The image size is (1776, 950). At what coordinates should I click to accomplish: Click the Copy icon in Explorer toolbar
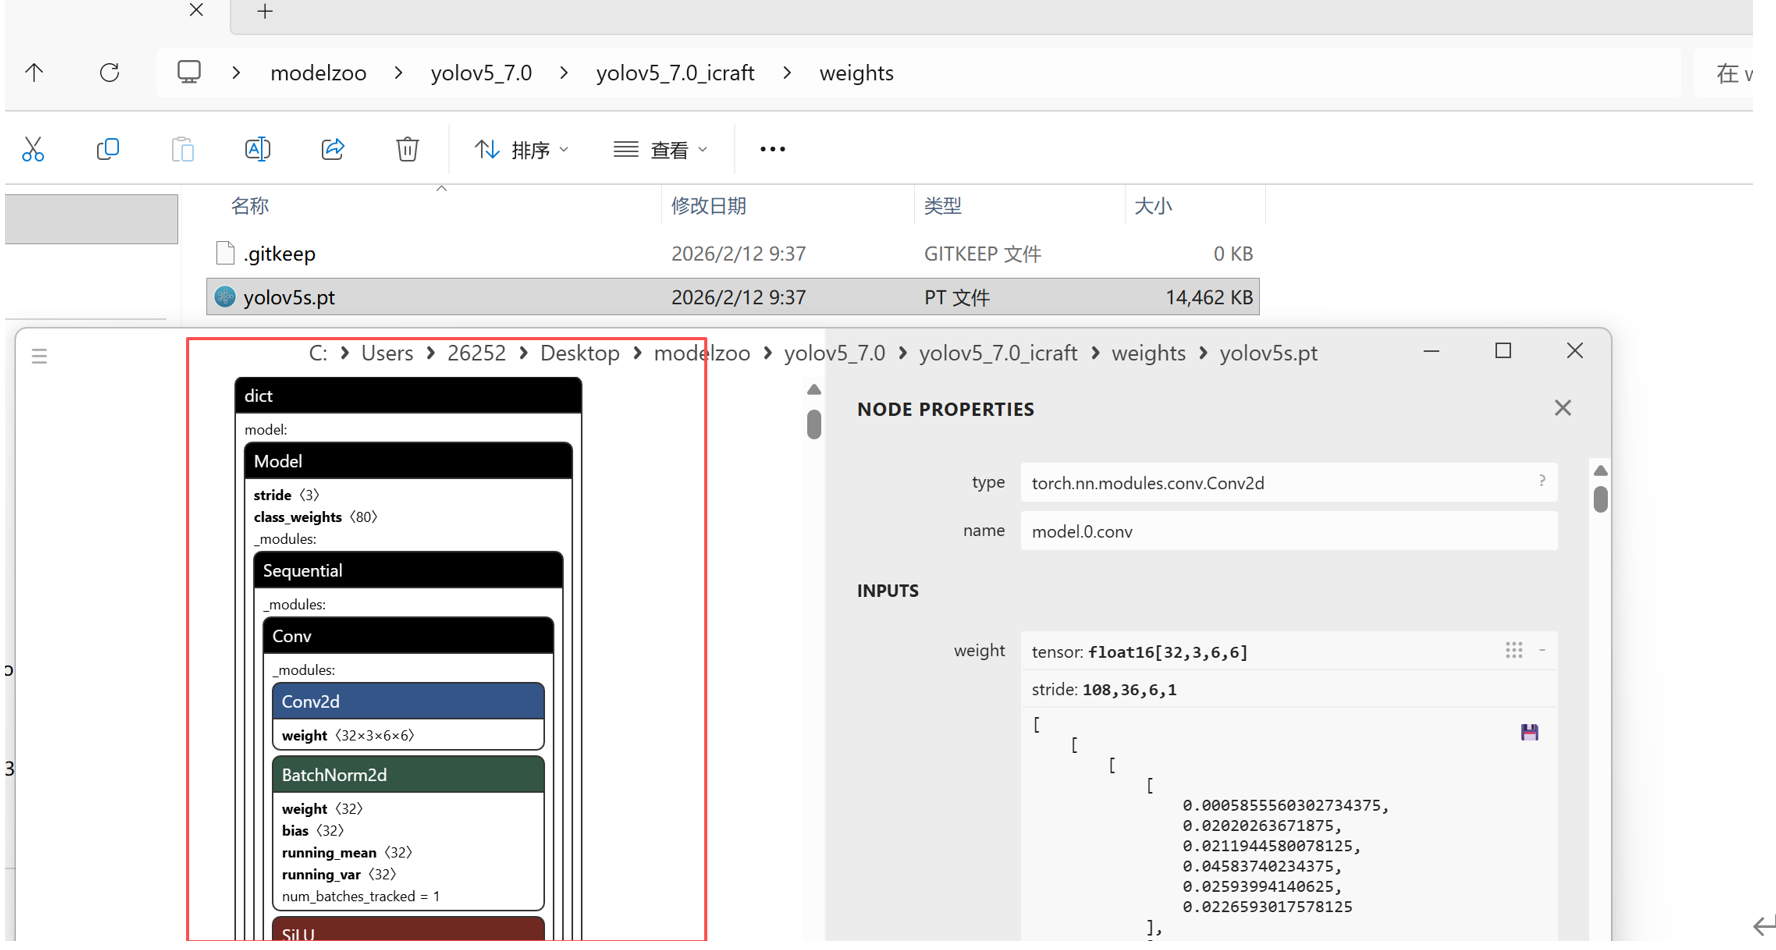click(x=108, y=149)
